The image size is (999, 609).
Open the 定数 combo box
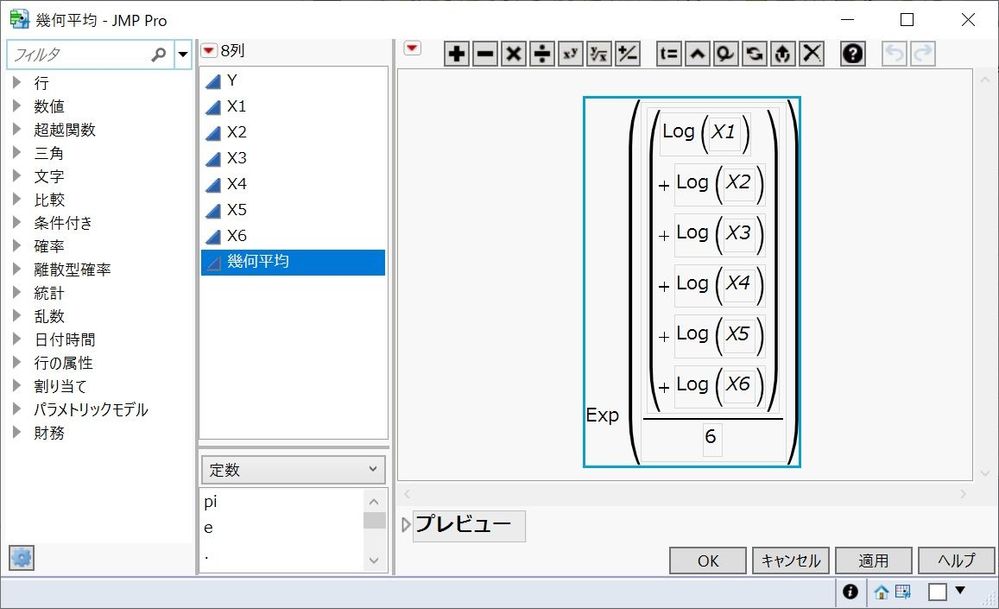pos(293,470)
